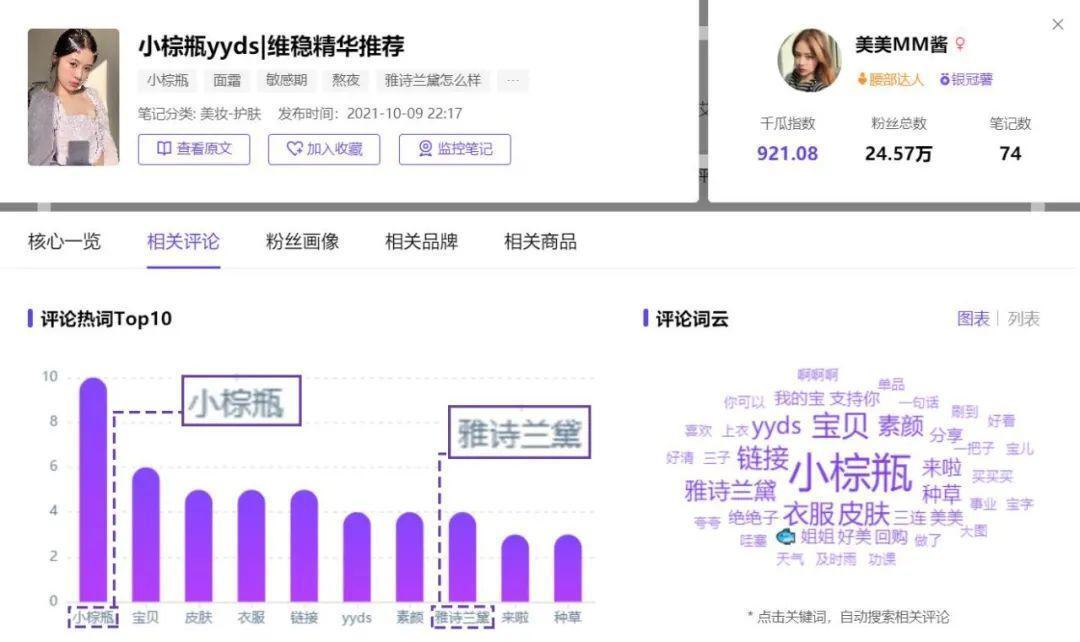Viewport: 1080px width, 642px height.
Task: Switch word cloud to 列表 view
Action: tap(1023, 319)
